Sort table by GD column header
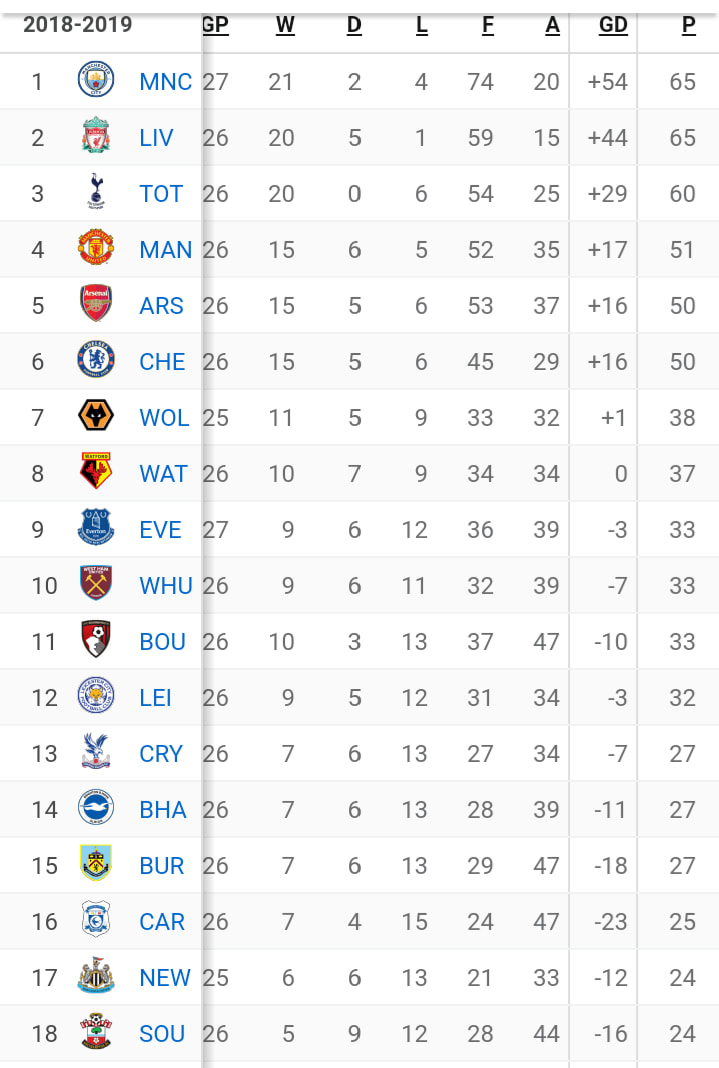Image resolution: width=719 pixels, height=1068 pixels. click(x=613, y=25)
